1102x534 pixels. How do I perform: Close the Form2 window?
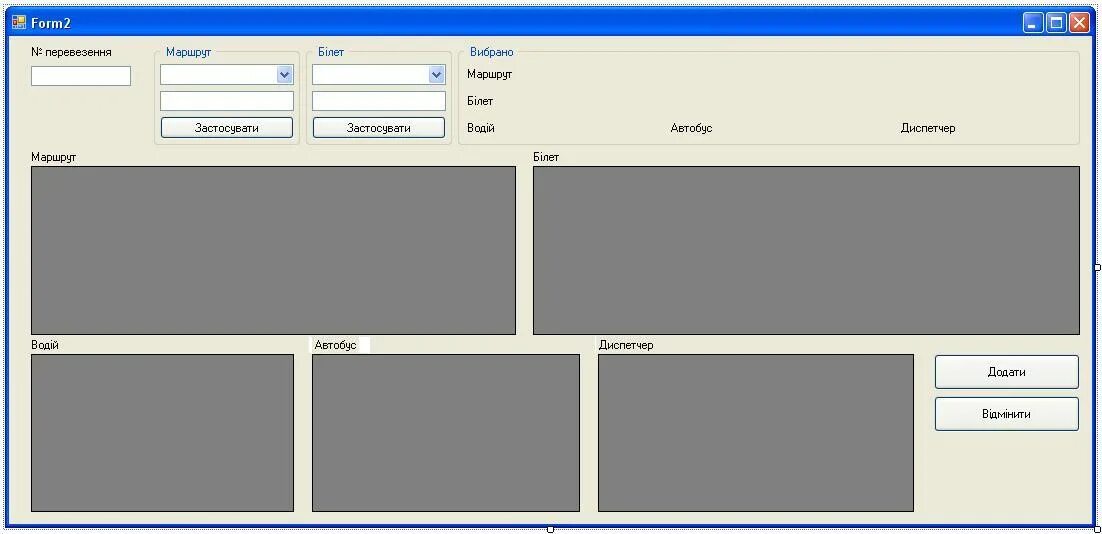tap(1079, 23)
